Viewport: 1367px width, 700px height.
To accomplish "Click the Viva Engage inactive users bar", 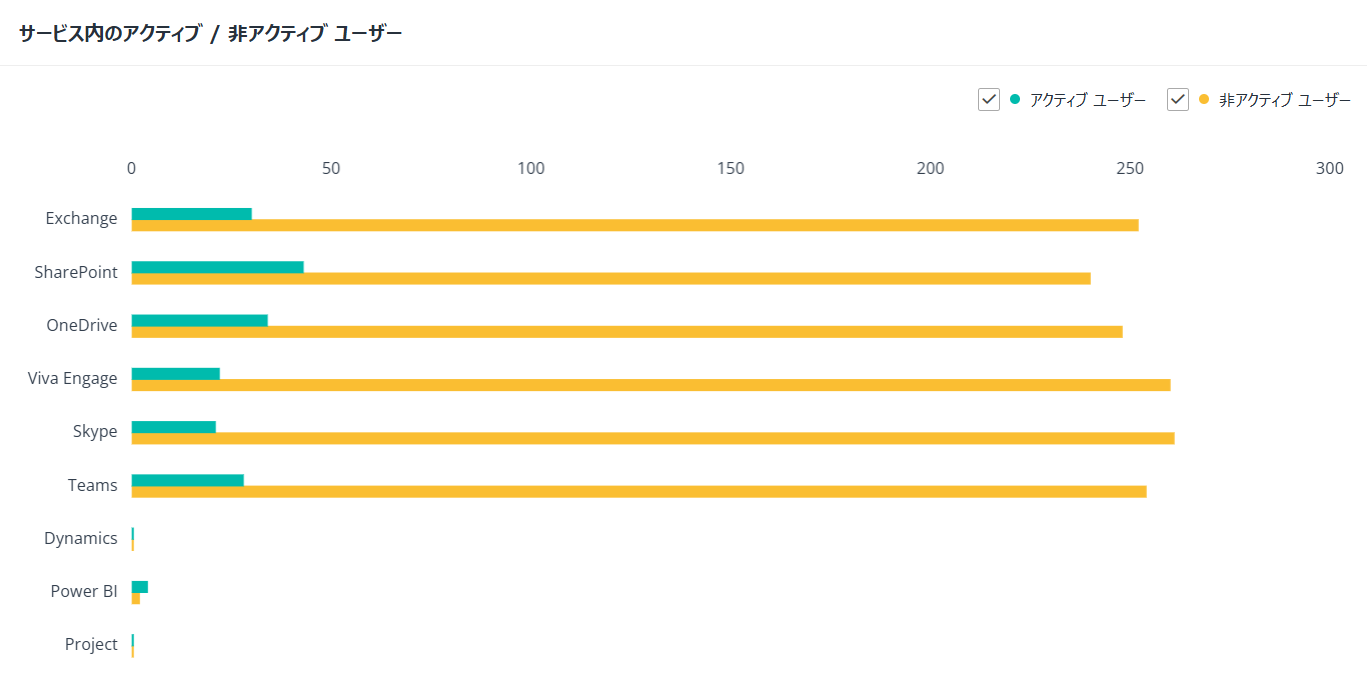I will [x=651, y=385].
